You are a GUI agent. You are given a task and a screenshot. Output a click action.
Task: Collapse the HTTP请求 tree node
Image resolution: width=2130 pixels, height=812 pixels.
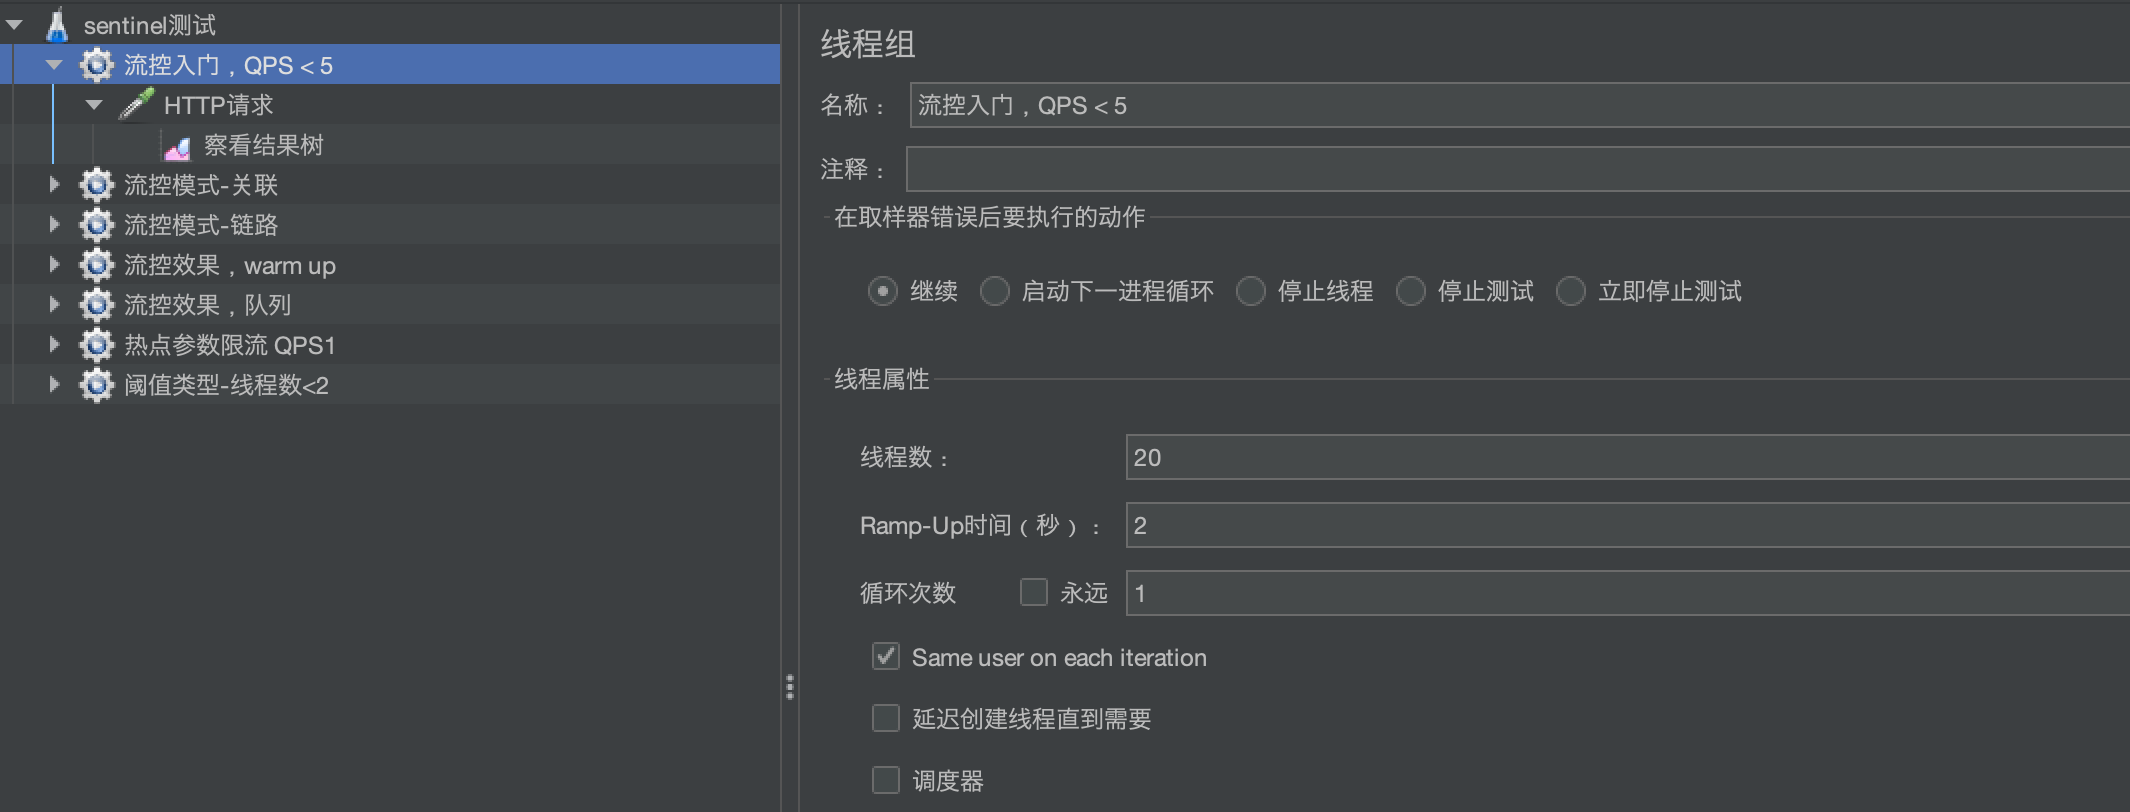click(x=94, y=104)
